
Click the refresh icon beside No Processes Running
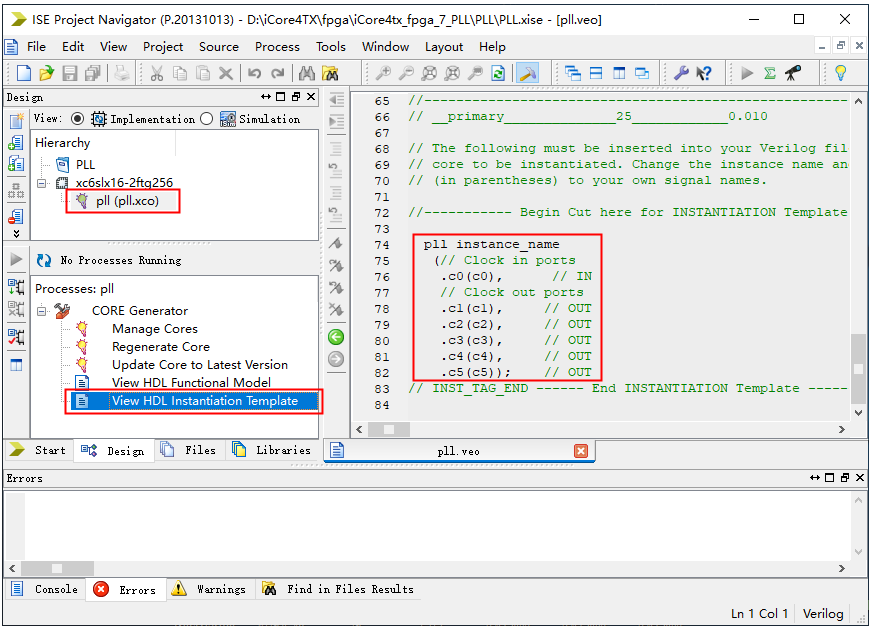tap(43, 260)
